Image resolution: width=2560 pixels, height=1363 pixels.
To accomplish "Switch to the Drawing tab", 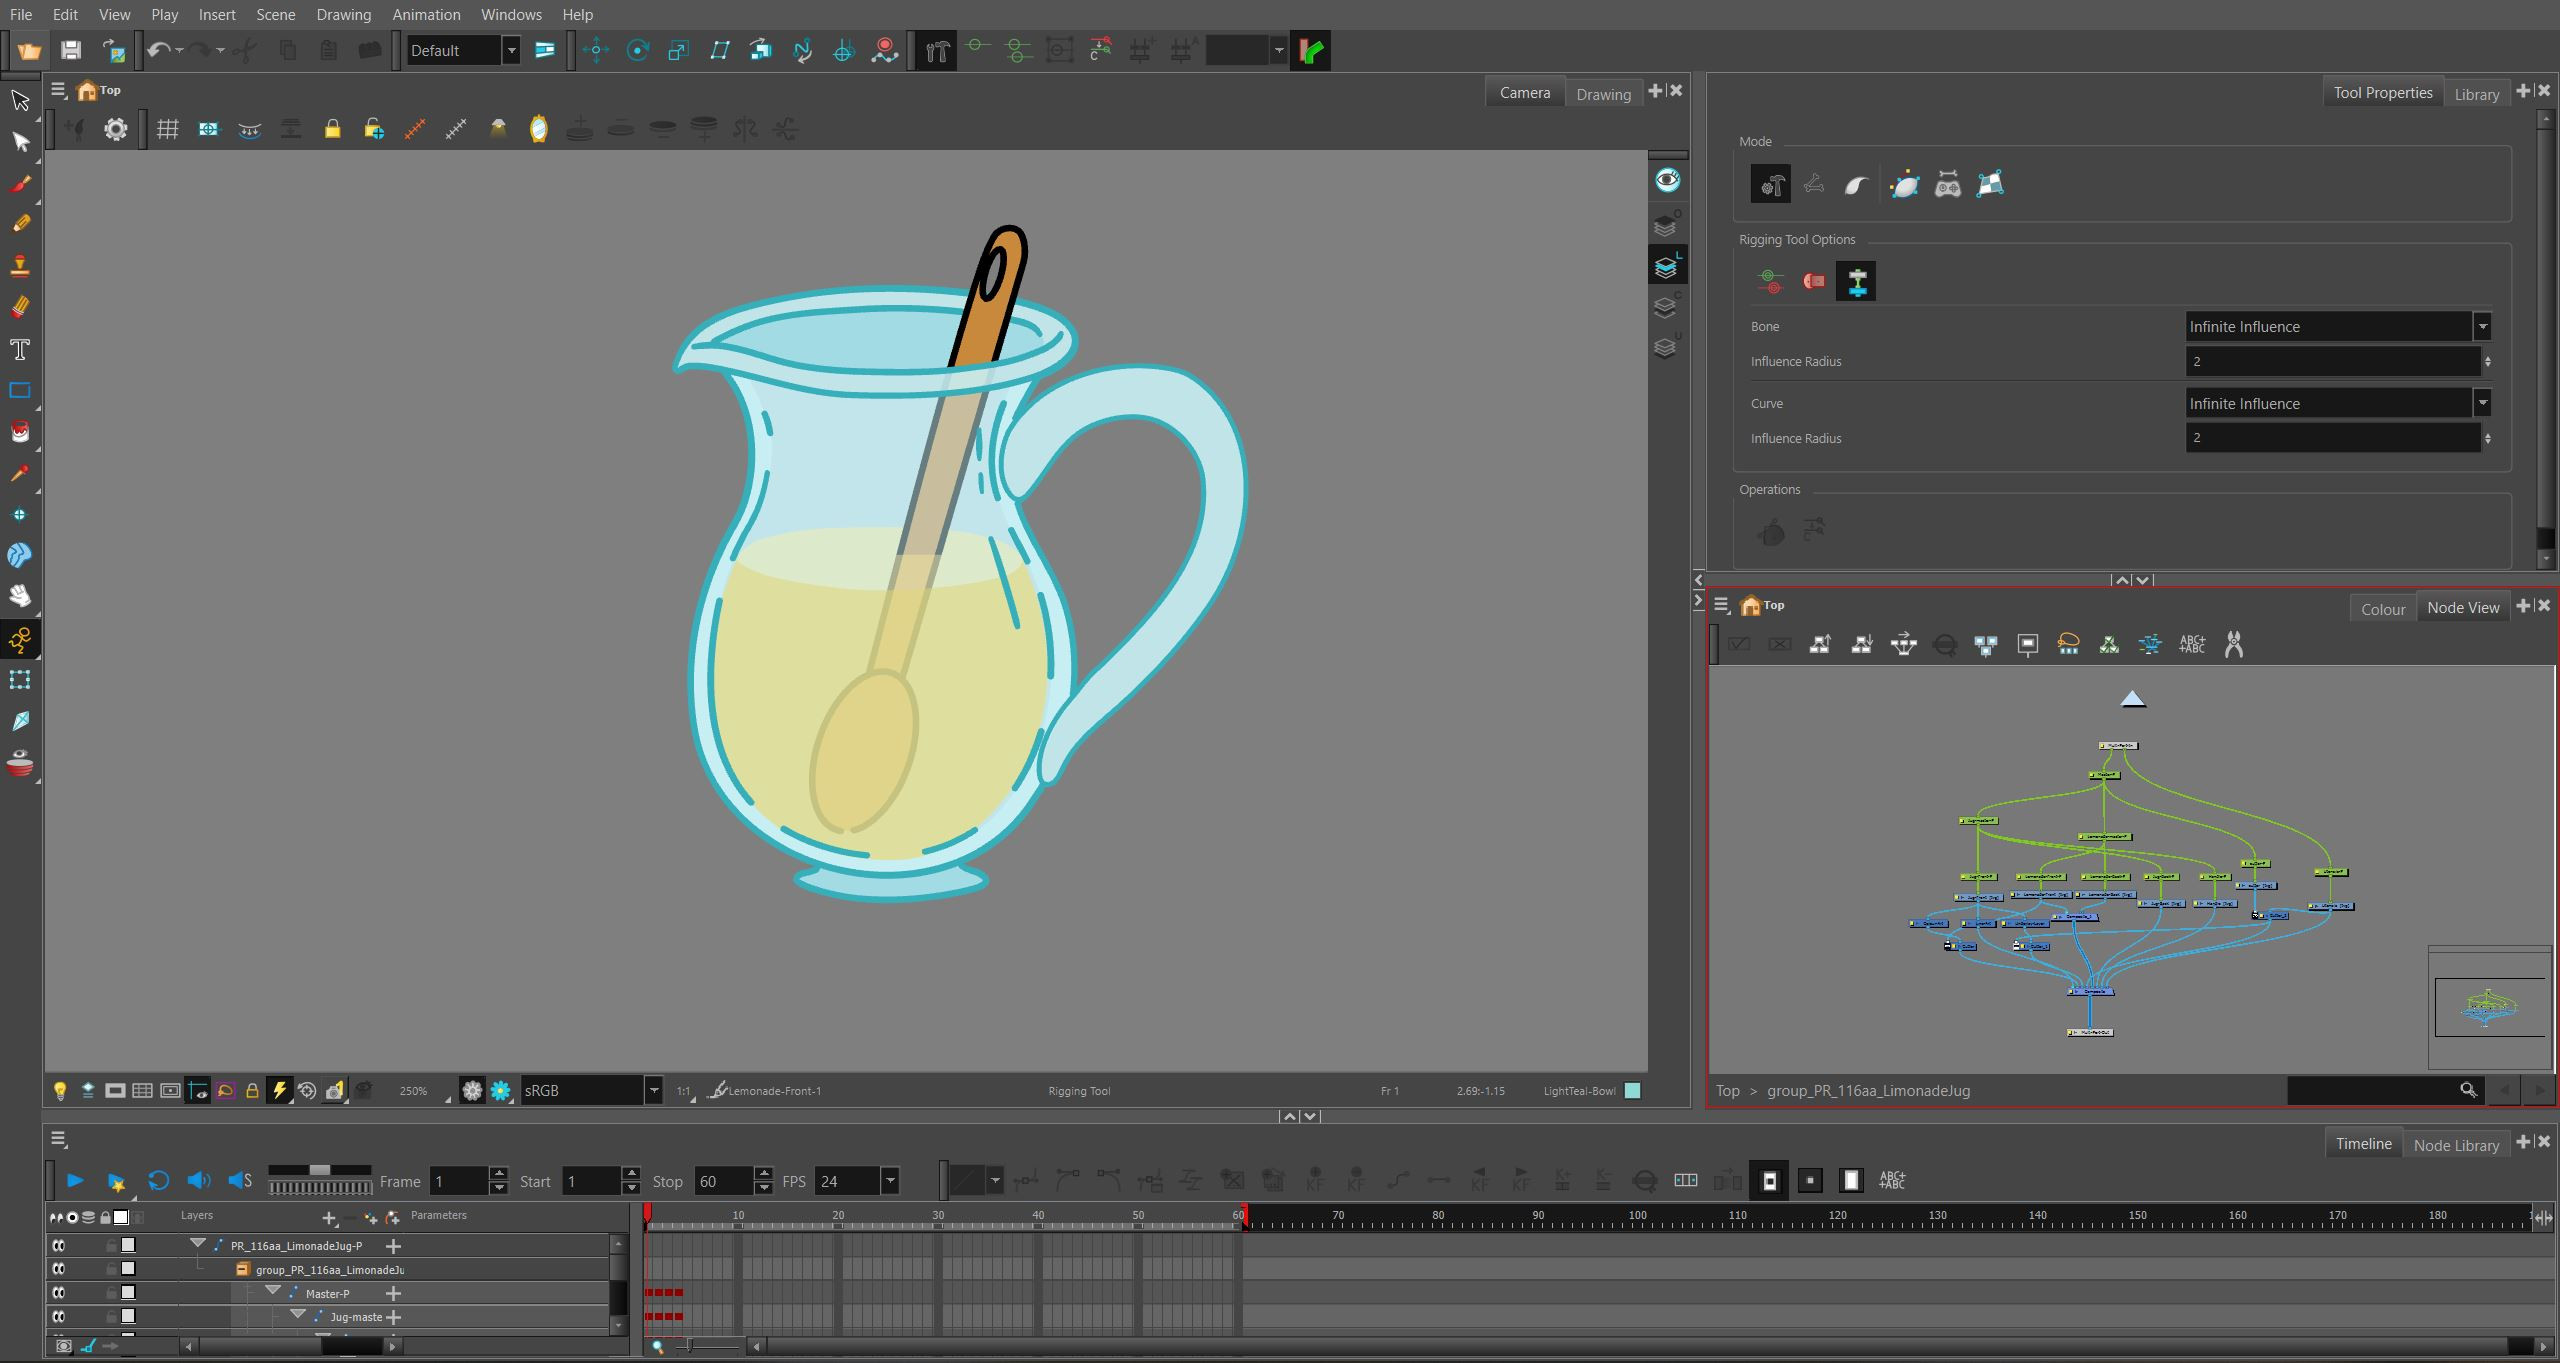I will (x=1603, y=94).
